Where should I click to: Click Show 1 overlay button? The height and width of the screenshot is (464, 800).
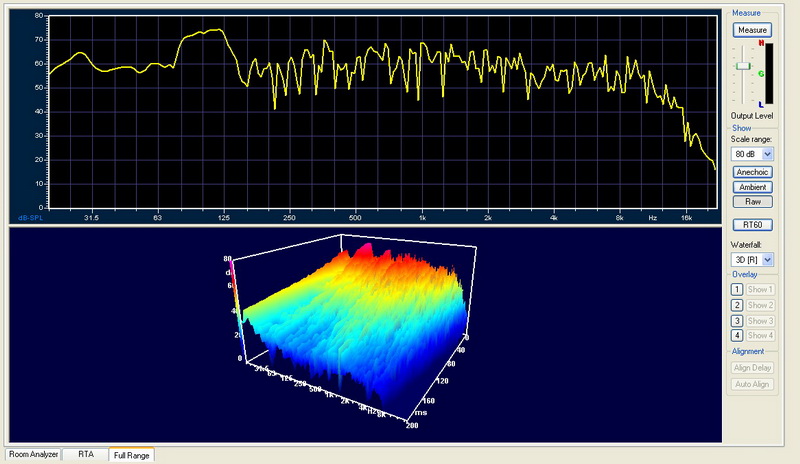761,289
